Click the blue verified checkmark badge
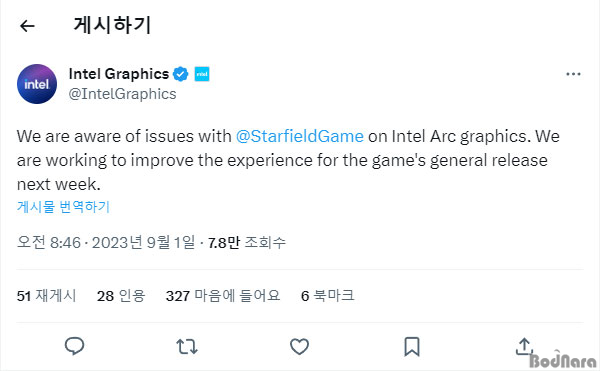 [181, 74]
